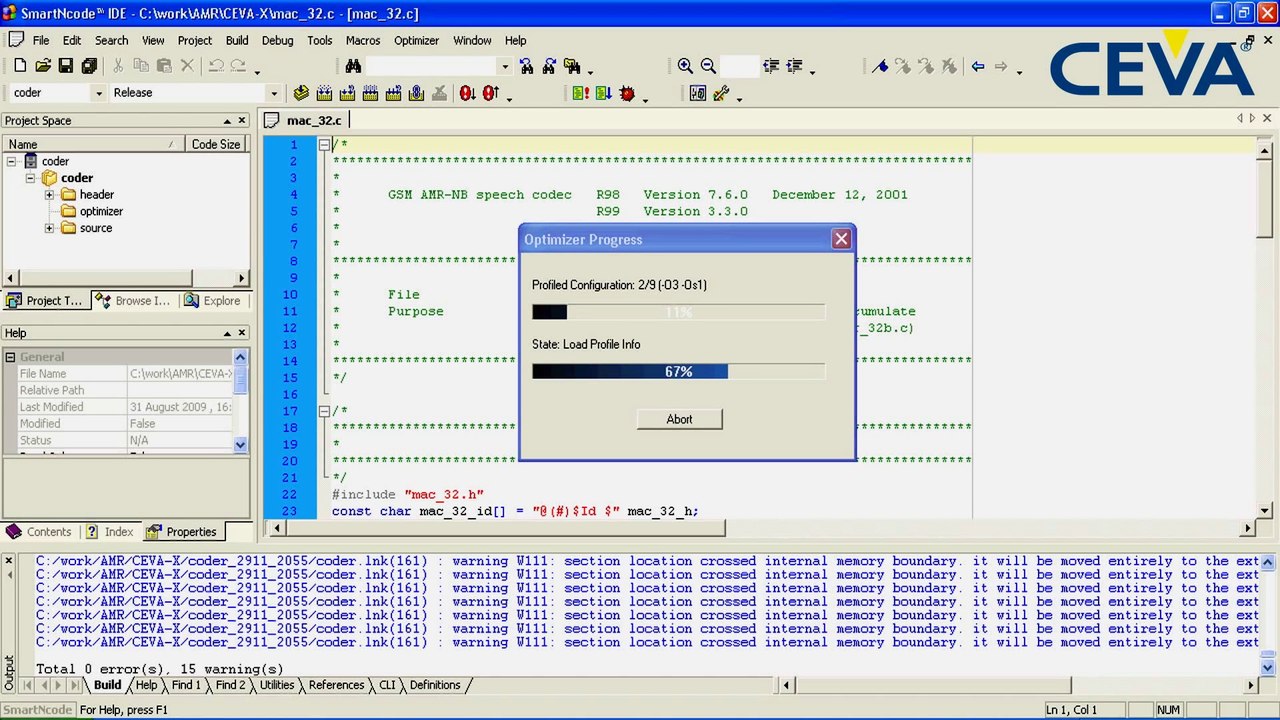Collapse the top coder workspace node
The height and width of the screenshot is (720, 1280).
point(11,161)
